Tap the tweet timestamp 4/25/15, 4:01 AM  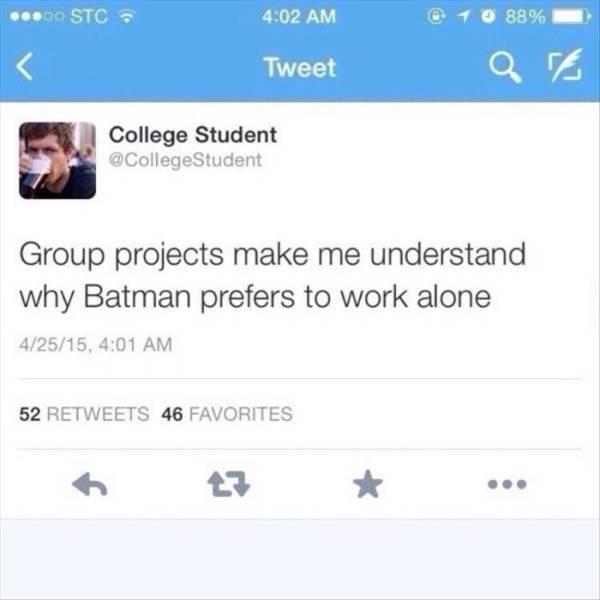tap(96, 344)
